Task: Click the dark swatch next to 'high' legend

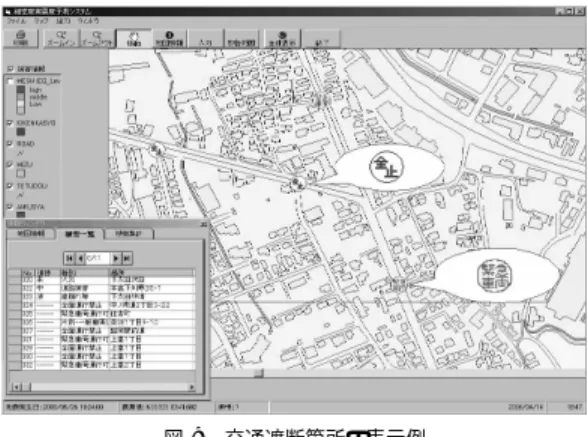Action: 21,90
